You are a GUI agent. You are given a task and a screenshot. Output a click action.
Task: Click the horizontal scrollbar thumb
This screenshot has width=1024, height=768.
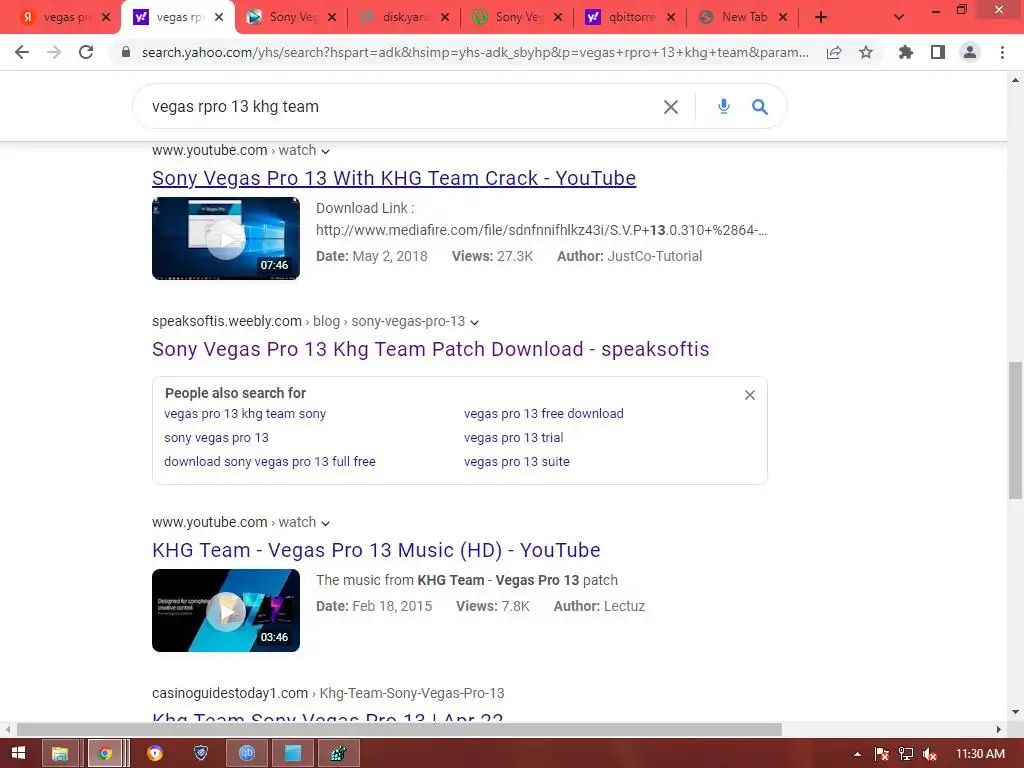pos(399,729)
